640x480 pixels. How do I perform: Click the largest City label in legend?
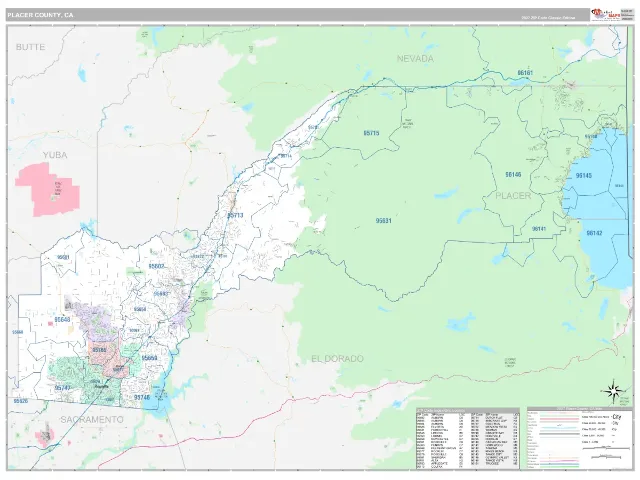click(616, 417)
